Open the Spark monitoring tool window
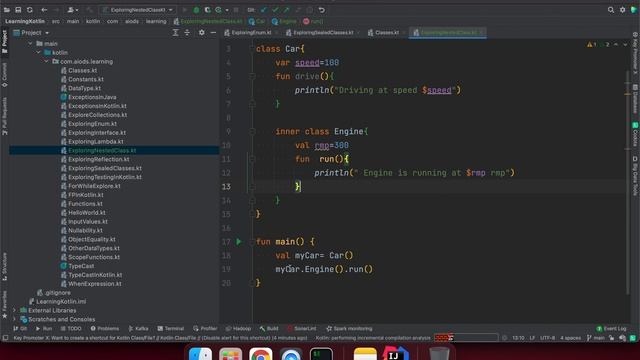 [x=349, y=329]
